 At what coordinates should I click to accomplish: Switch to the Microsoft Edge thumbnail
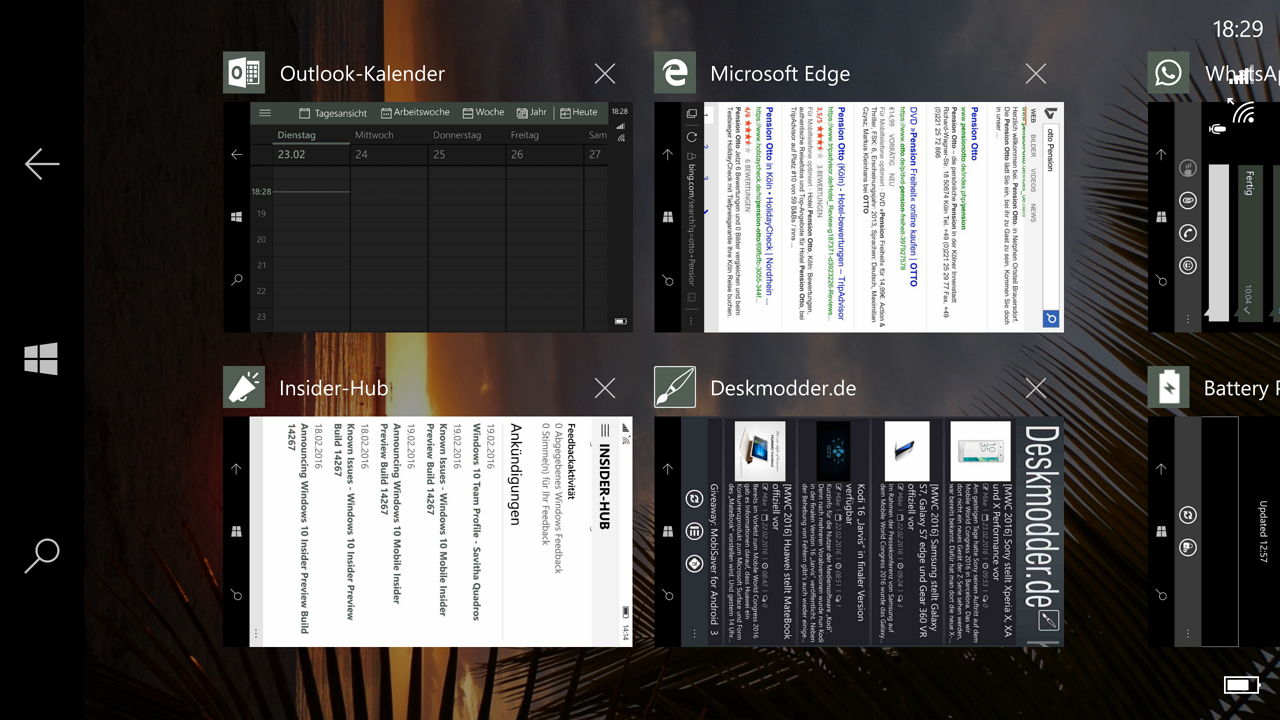click(x=859, y=217)
